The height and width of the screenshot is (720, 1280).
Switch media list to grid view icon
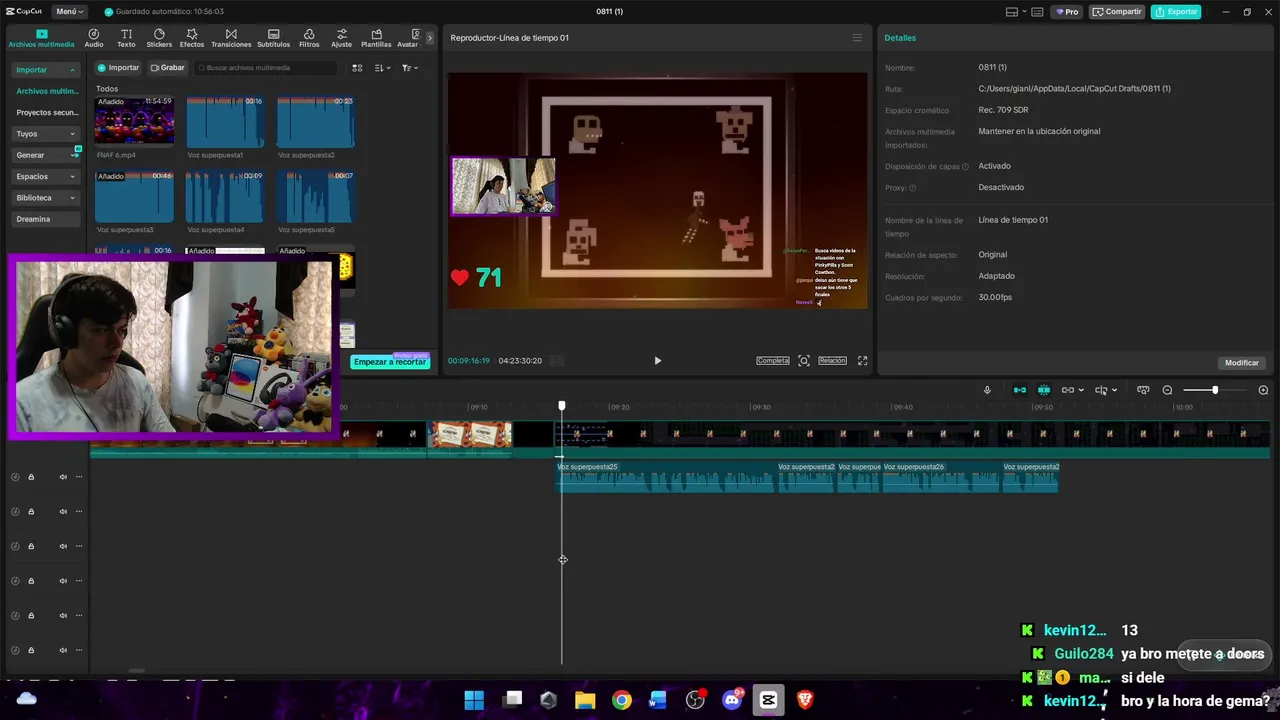(357, 68)
